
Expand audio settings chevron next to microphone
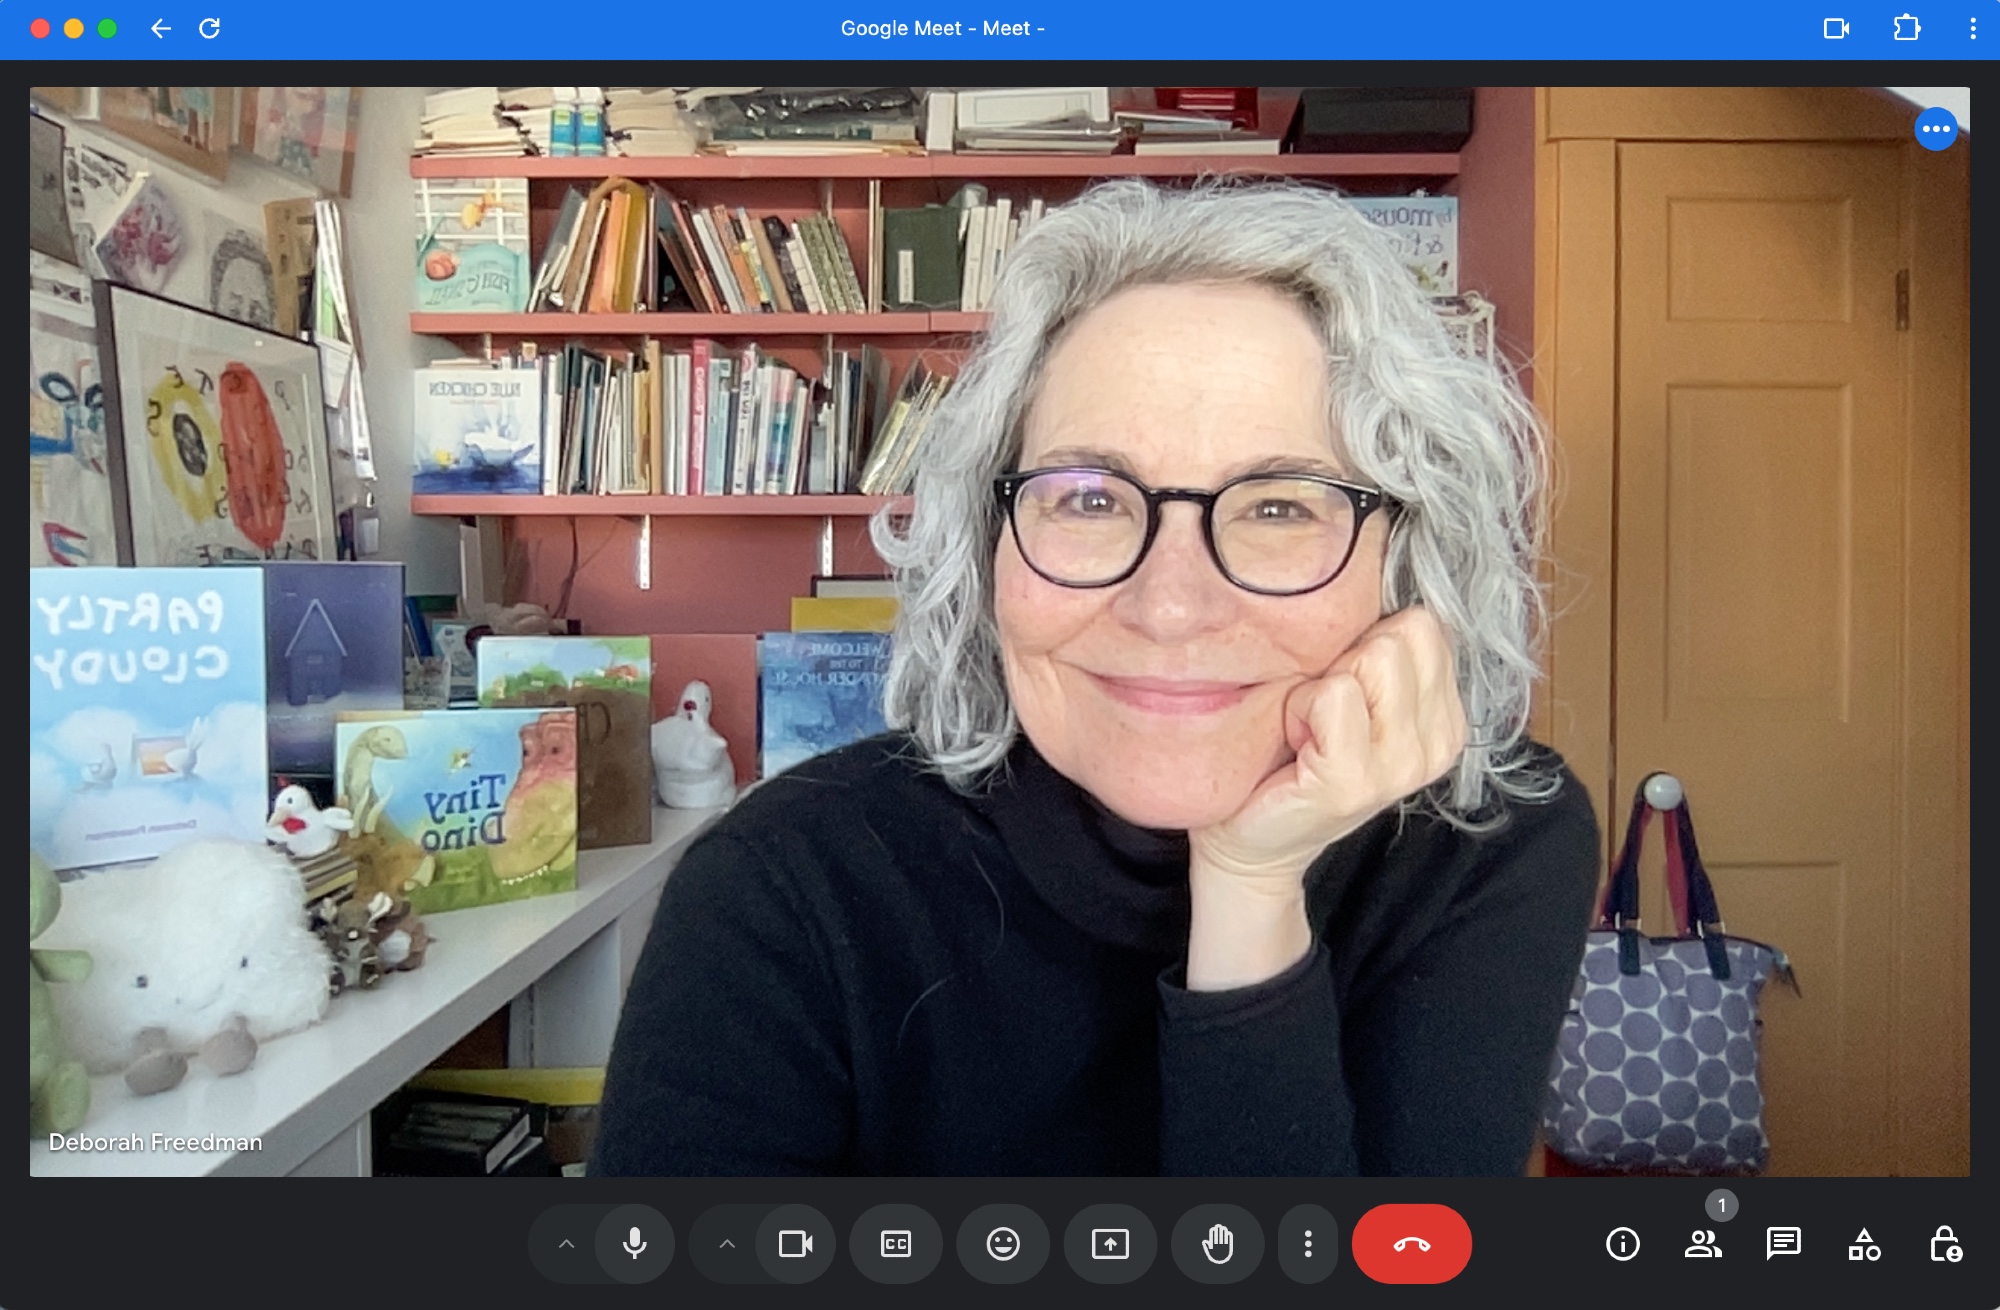(566, 1244)
